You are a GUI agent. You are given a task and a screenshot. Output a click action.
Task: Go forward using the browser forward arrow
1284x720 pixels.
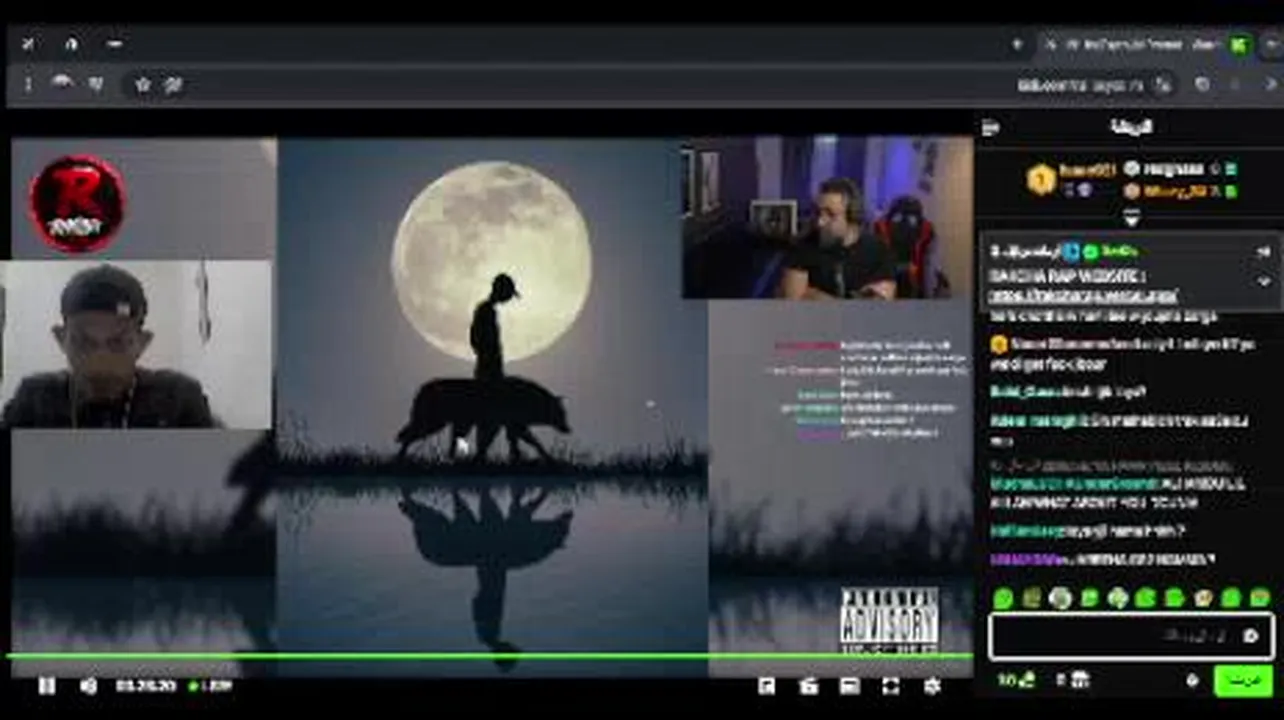[x=1237, y=86]
